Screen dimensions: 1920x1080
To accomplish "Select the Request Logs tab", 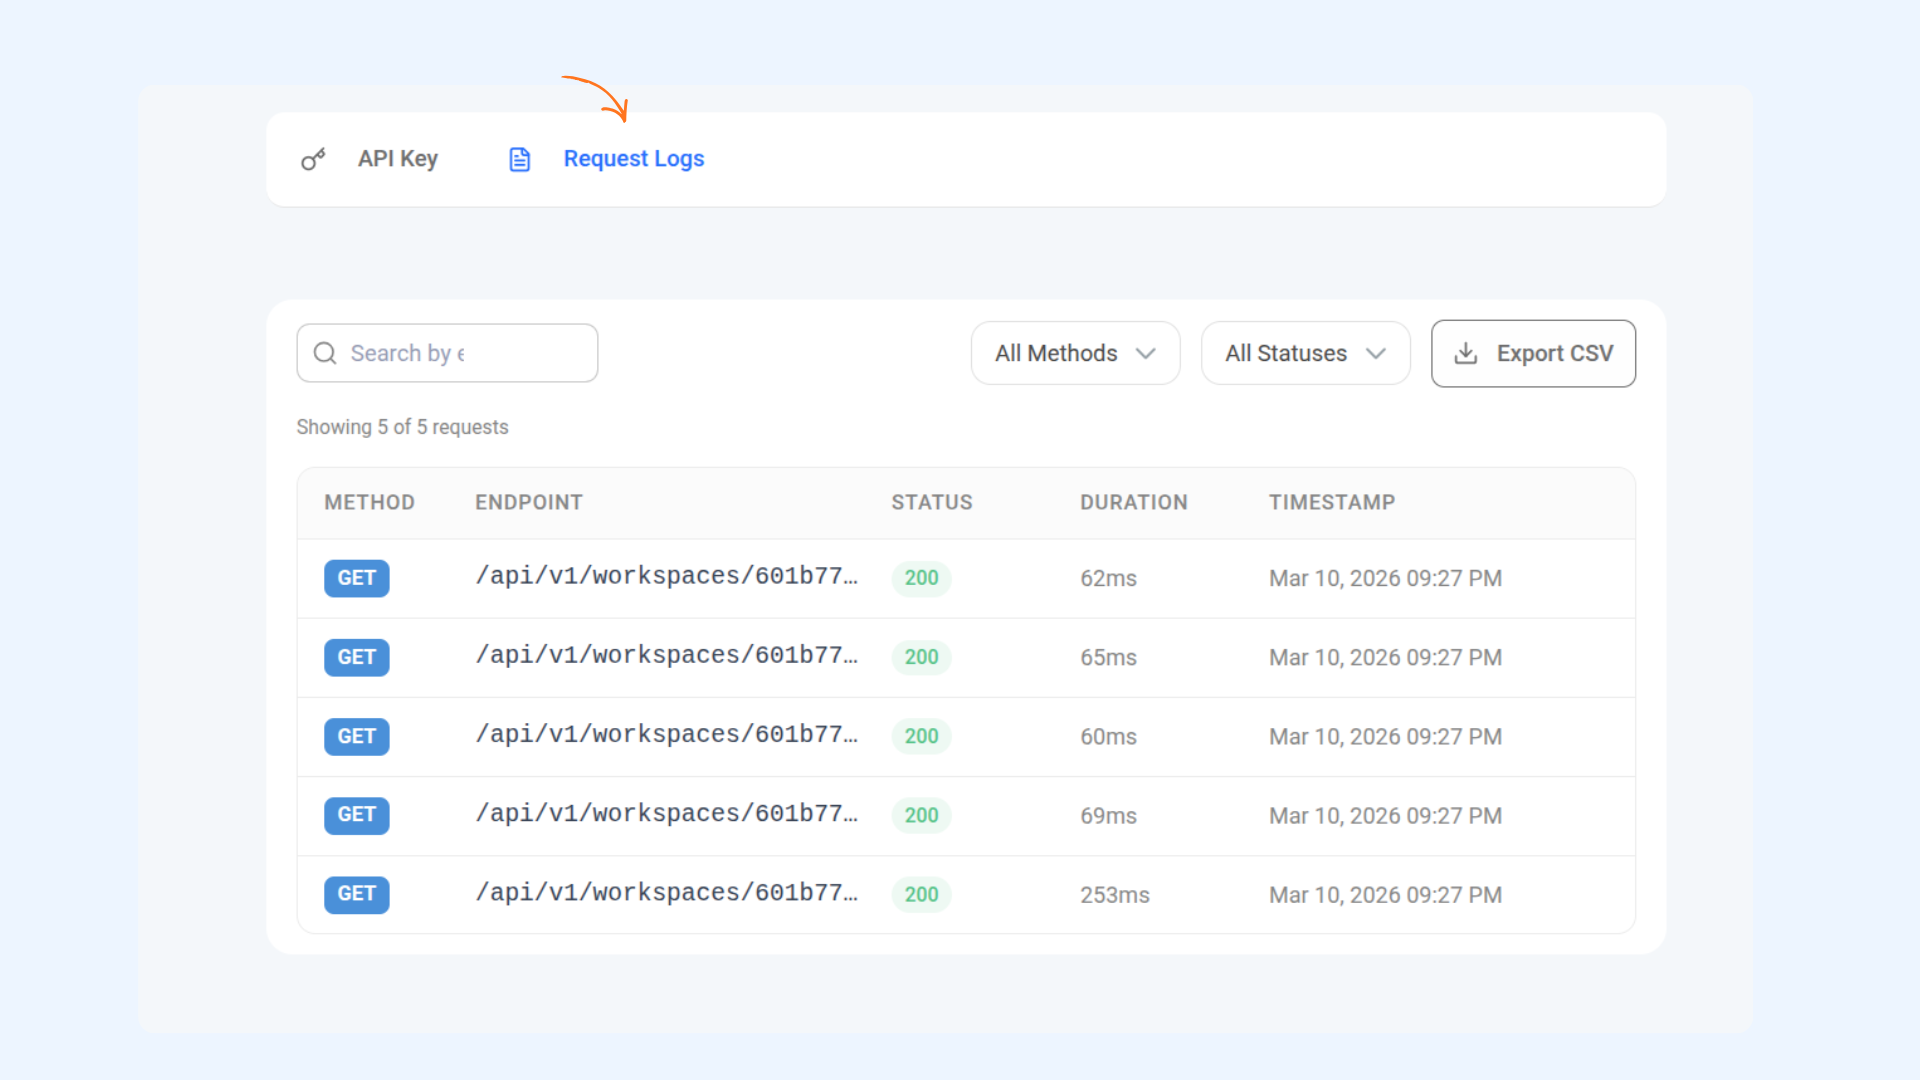I will [x=633, y=159].
